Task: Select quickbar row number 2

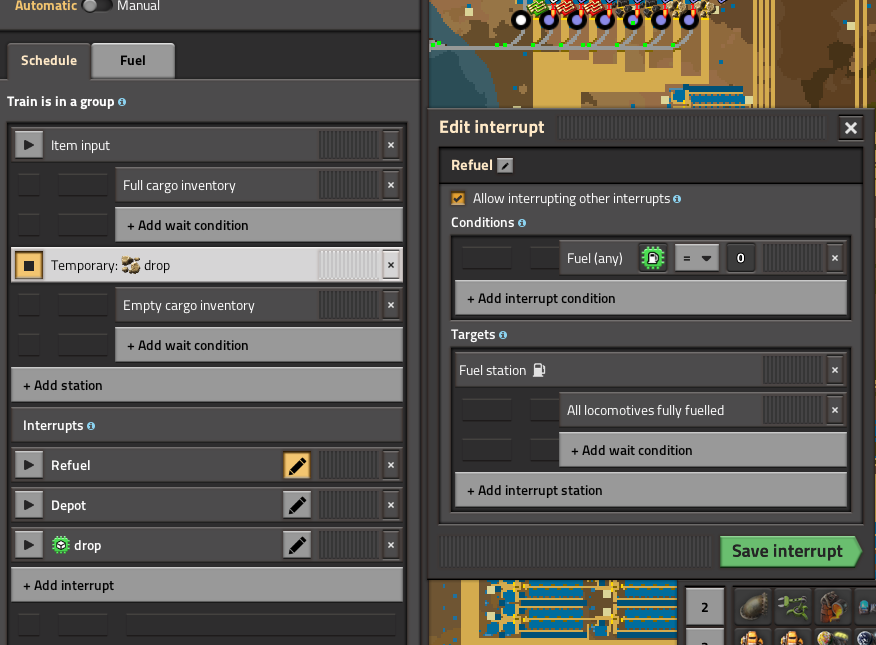Action: (x=704, y=607)
